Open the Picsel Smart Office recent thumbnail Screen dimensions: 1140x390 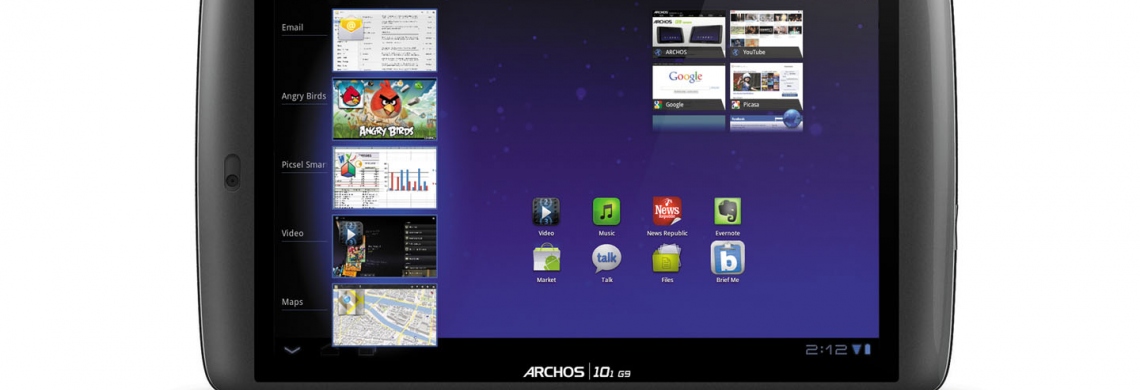click(x=385, y=178)
